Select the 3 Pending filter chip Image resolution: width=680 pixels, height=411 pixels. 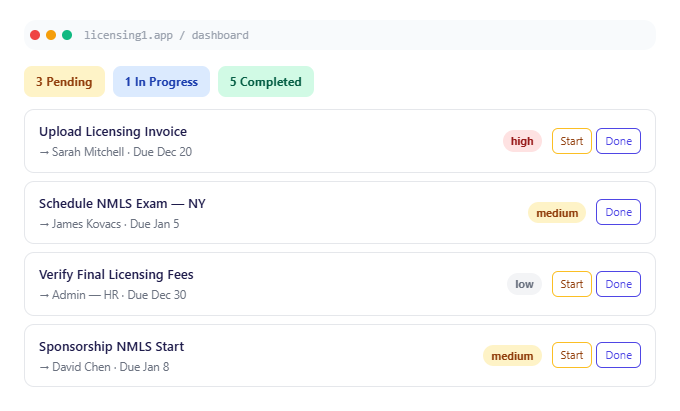[x=64, y=82]
